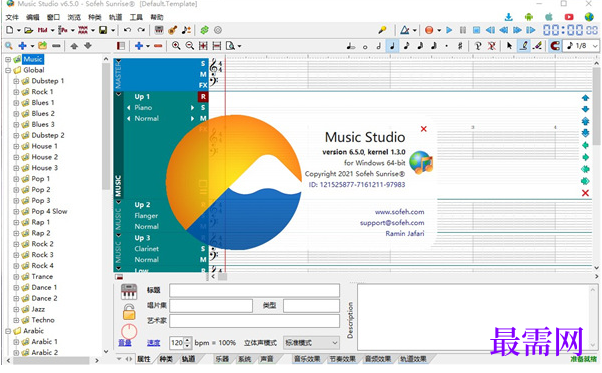
Task: Select the arrow pointer tool
Action: (509, 46)
